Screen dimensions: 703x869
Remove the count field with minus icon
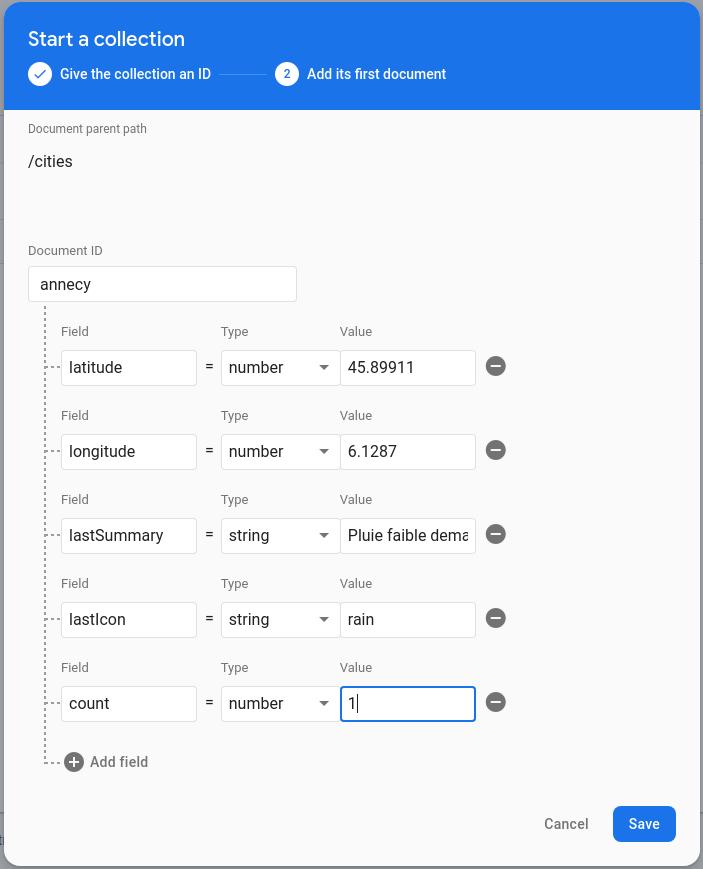pos(495,703)
